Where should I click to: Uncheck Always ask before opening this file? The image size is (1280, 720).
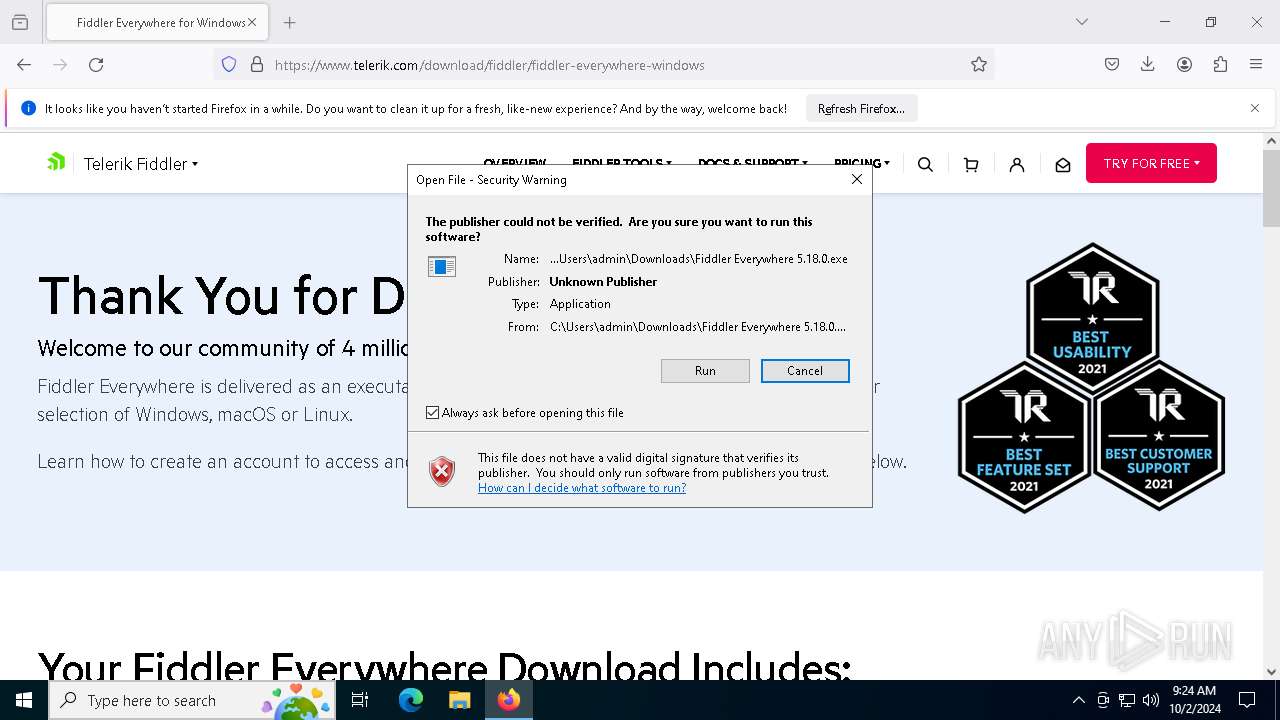(x=433, y=412)
